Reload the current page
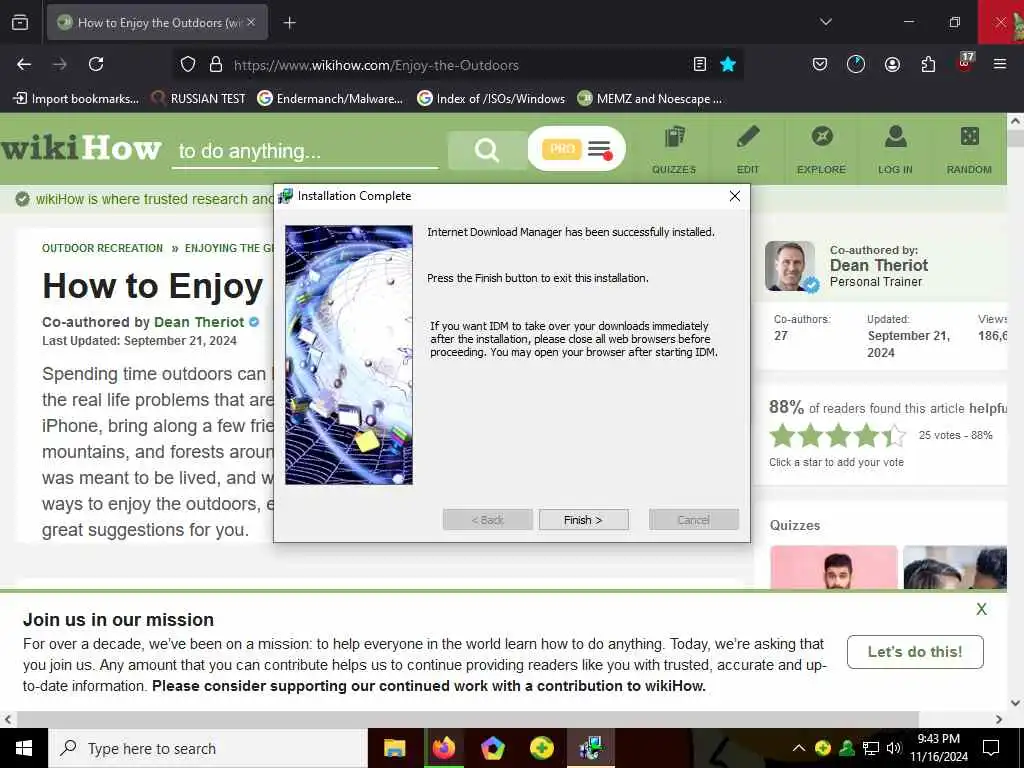The height and width of the screenshot is (768, 1024). [96, 64]
